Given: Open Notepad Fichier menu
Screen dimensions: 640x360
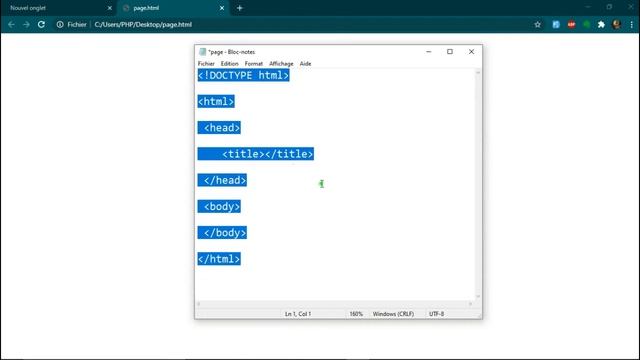Looking at the screenshot, I should point(206,64).
